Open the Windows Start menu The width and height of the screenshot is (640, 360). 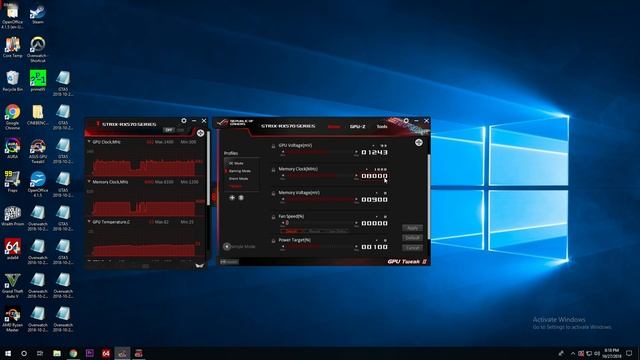8,353
